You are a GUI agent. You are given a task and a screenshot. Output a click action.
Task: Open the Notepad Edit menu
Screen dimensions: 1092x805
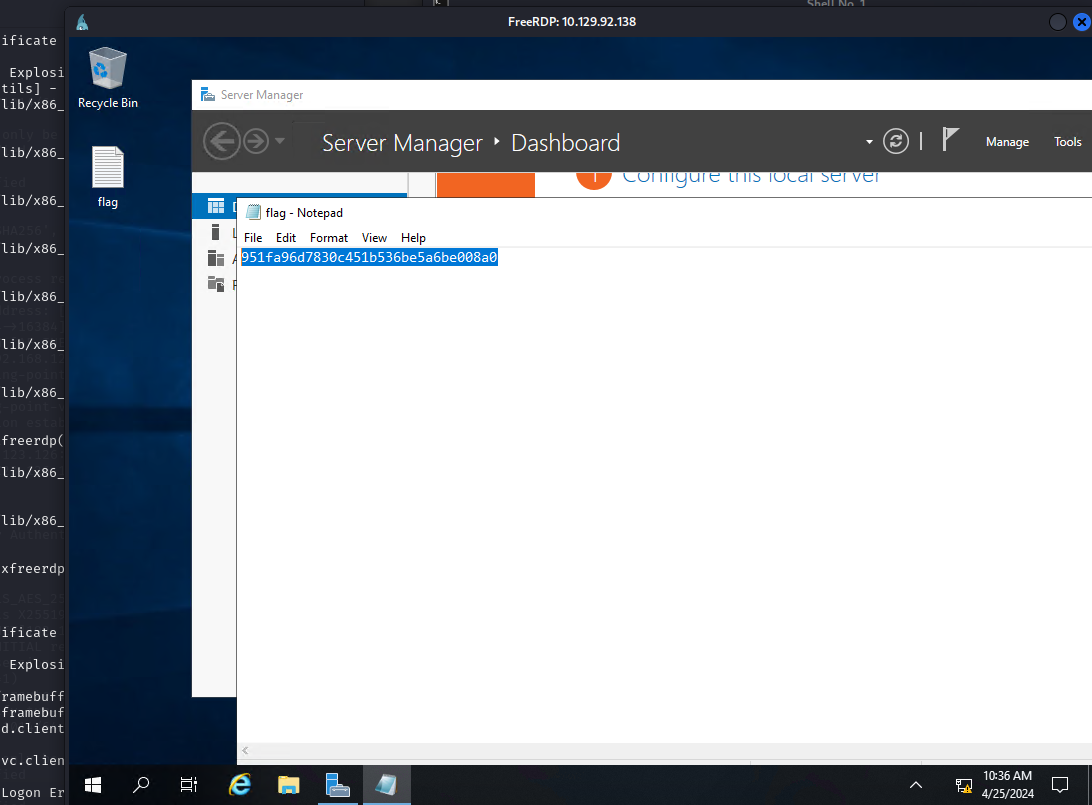coord(286,237)
